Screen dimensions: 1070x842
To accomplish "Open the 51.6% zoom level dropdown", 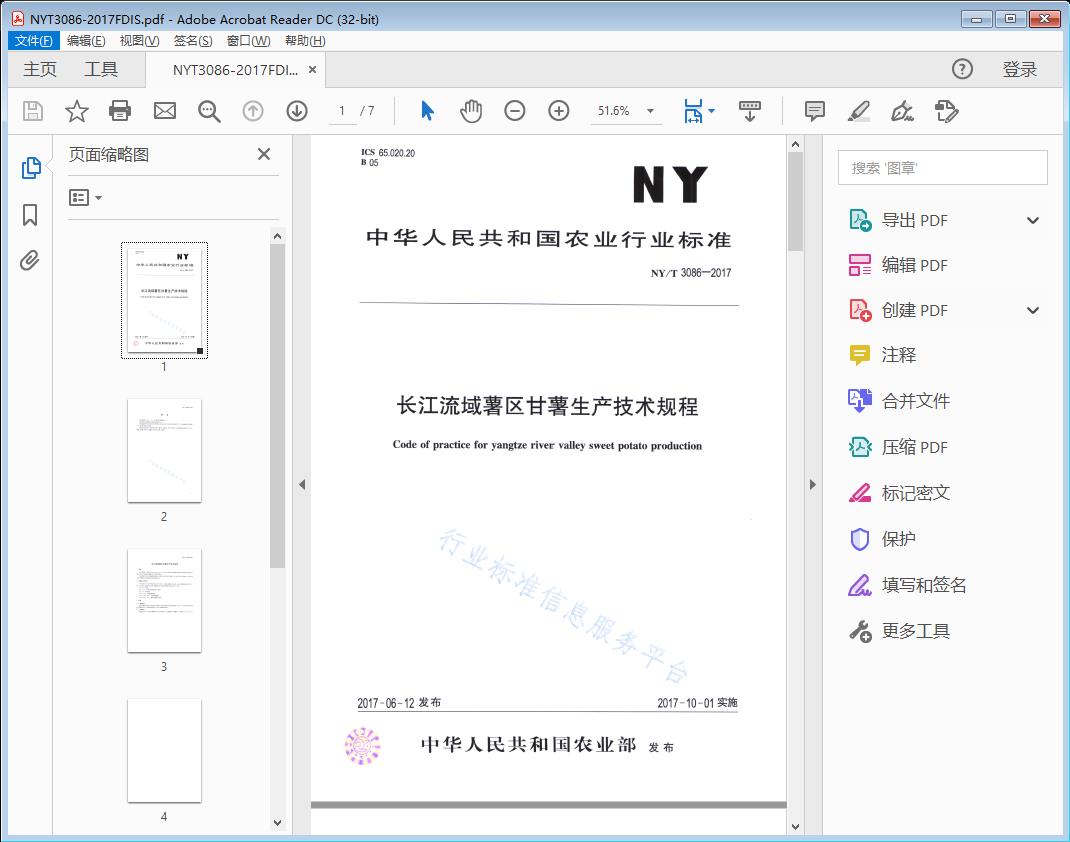I will pos(650,111).
